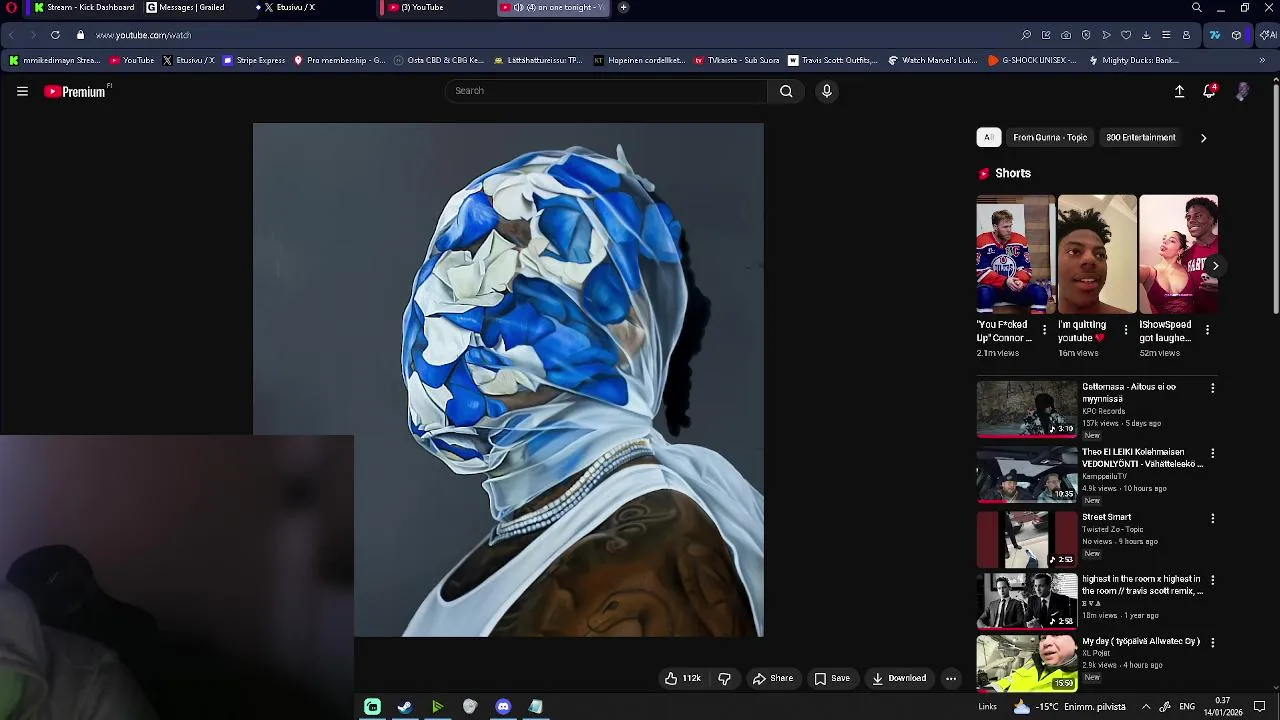
Task: Play Gettomasa - Aitous ei oo myynnissä
Action: [1027, 408]
